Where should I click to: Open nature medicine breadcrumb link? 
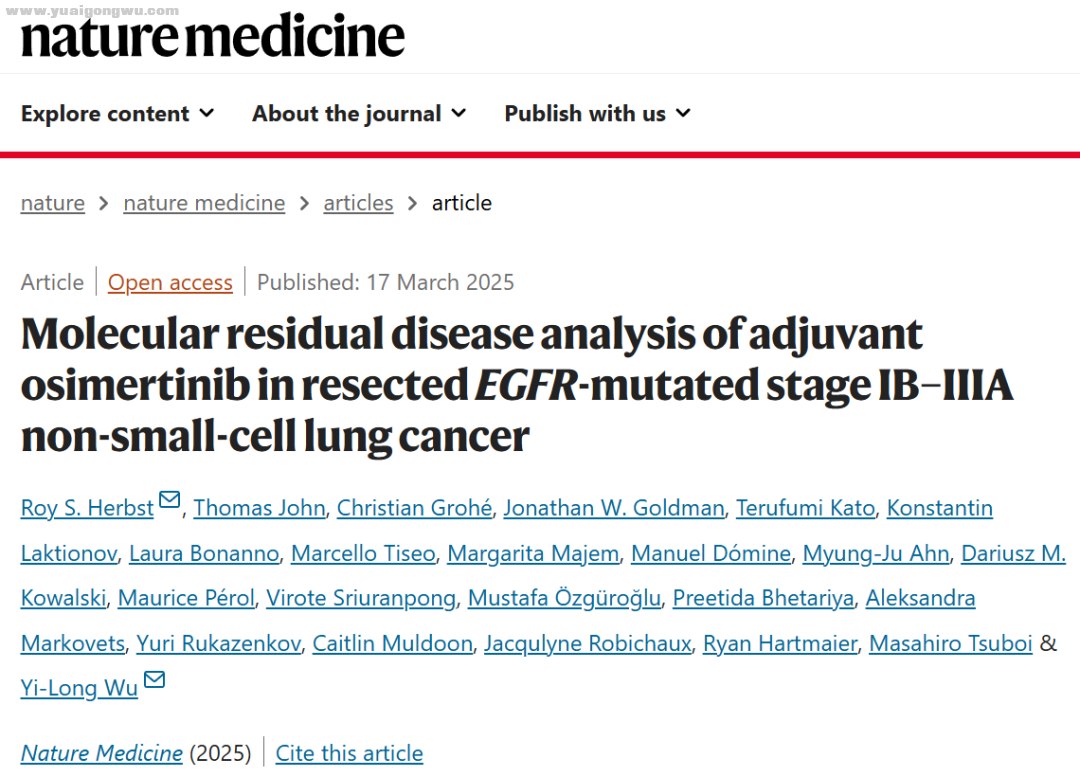click(205, 203)
